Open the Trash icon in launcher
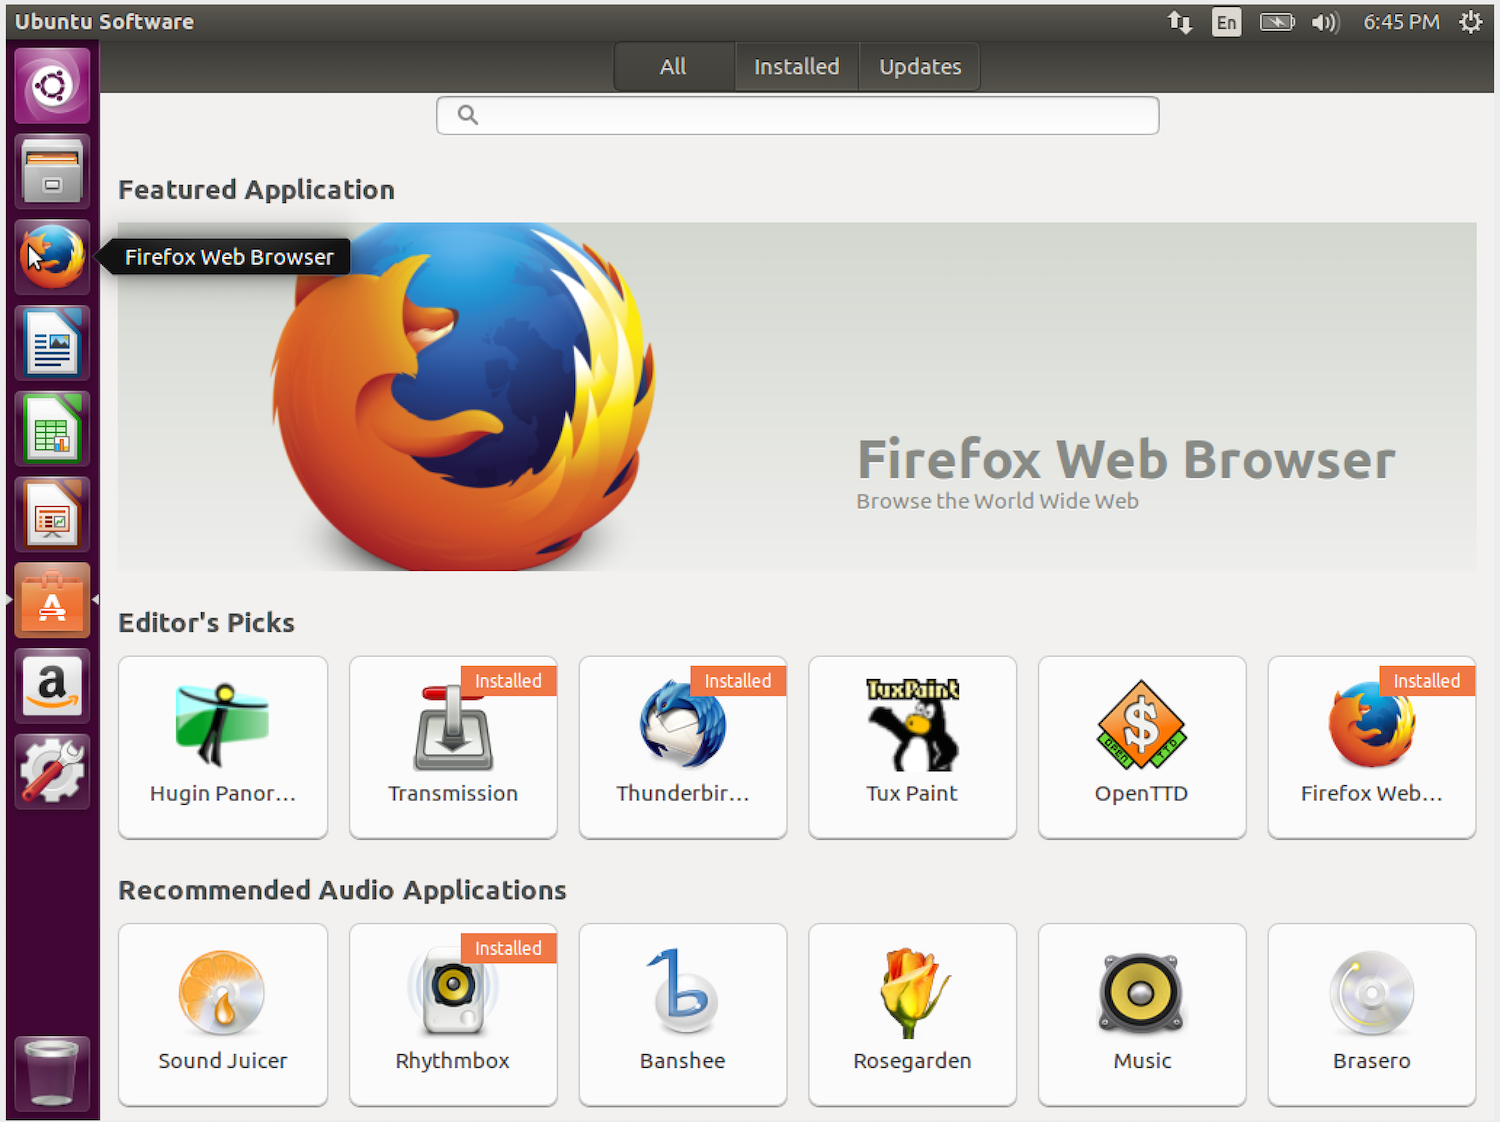Image resolution: width=1500 pixels, height=1122 pixels. pyautogui.click(x=52, y=1073)
